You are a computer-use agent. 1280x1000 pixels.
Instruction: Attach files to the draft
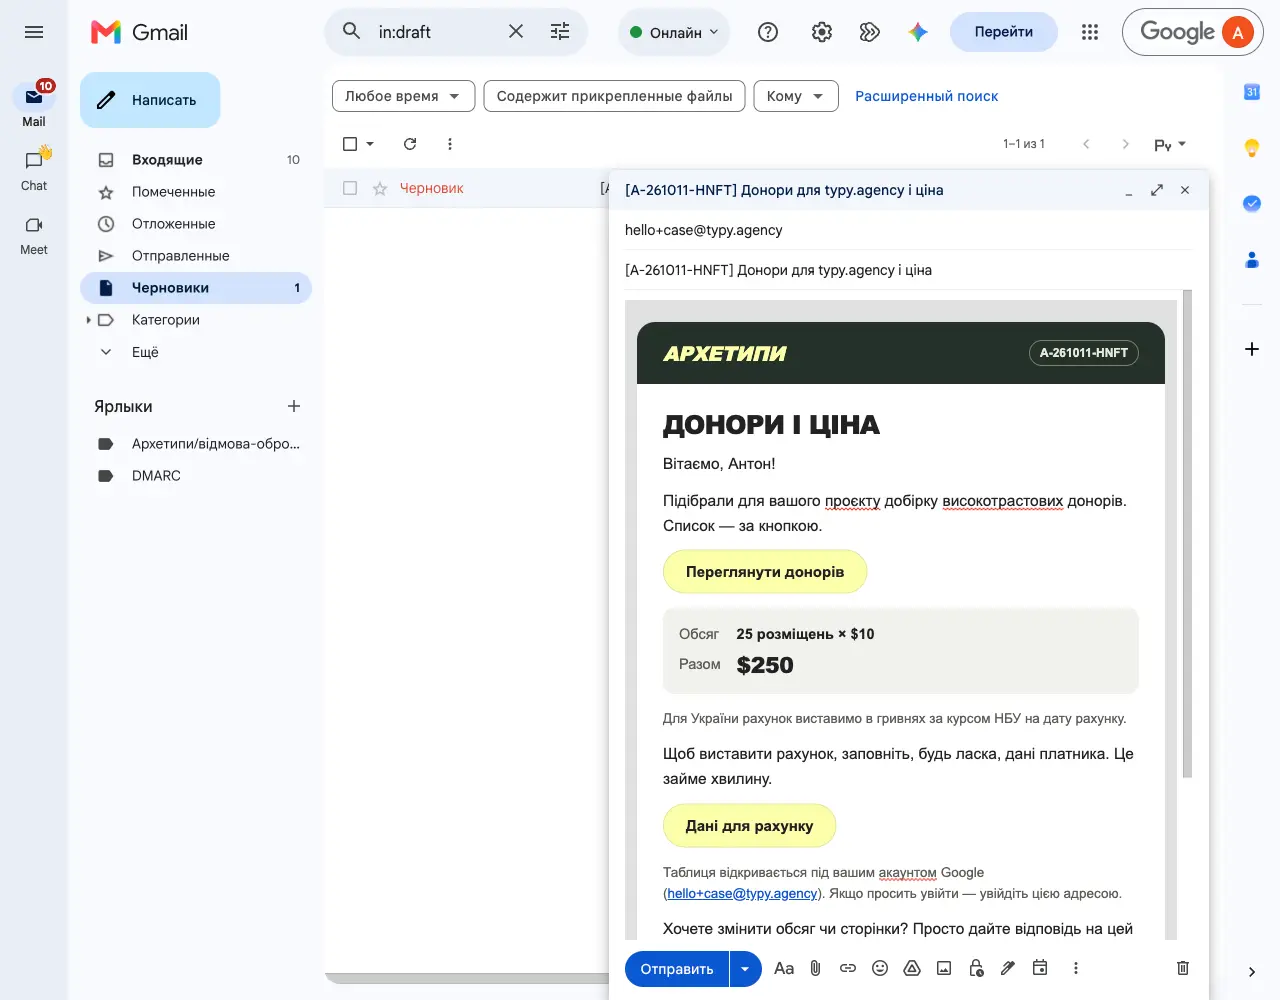[816, 968]
